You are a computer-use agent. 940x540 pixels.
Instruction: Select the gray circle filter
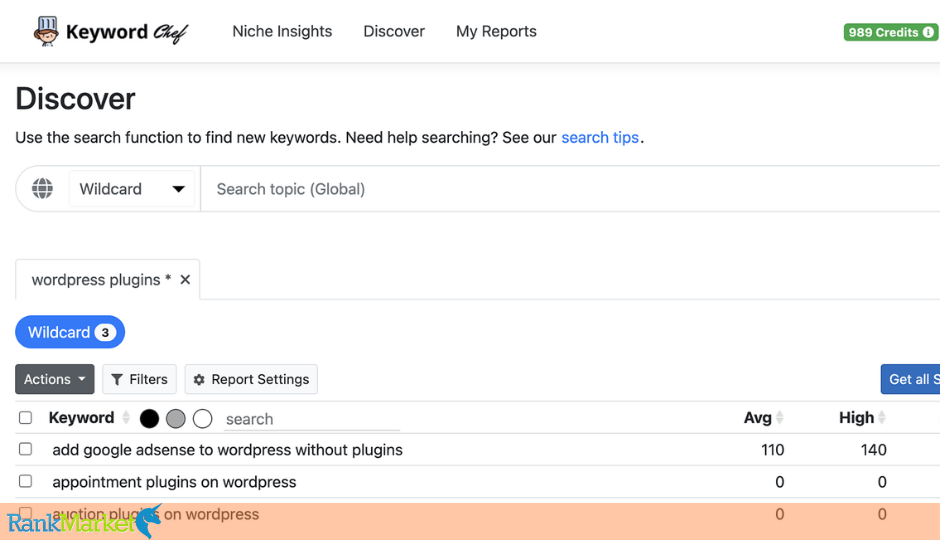[176, 418]
